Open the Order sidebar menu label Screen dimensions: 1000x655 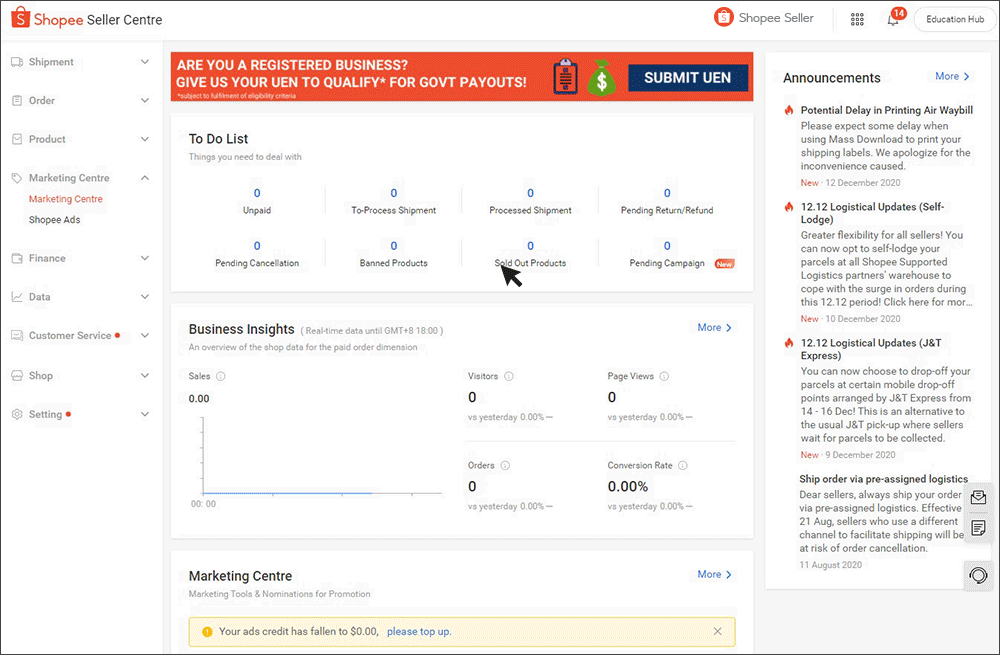click(41, 100)
